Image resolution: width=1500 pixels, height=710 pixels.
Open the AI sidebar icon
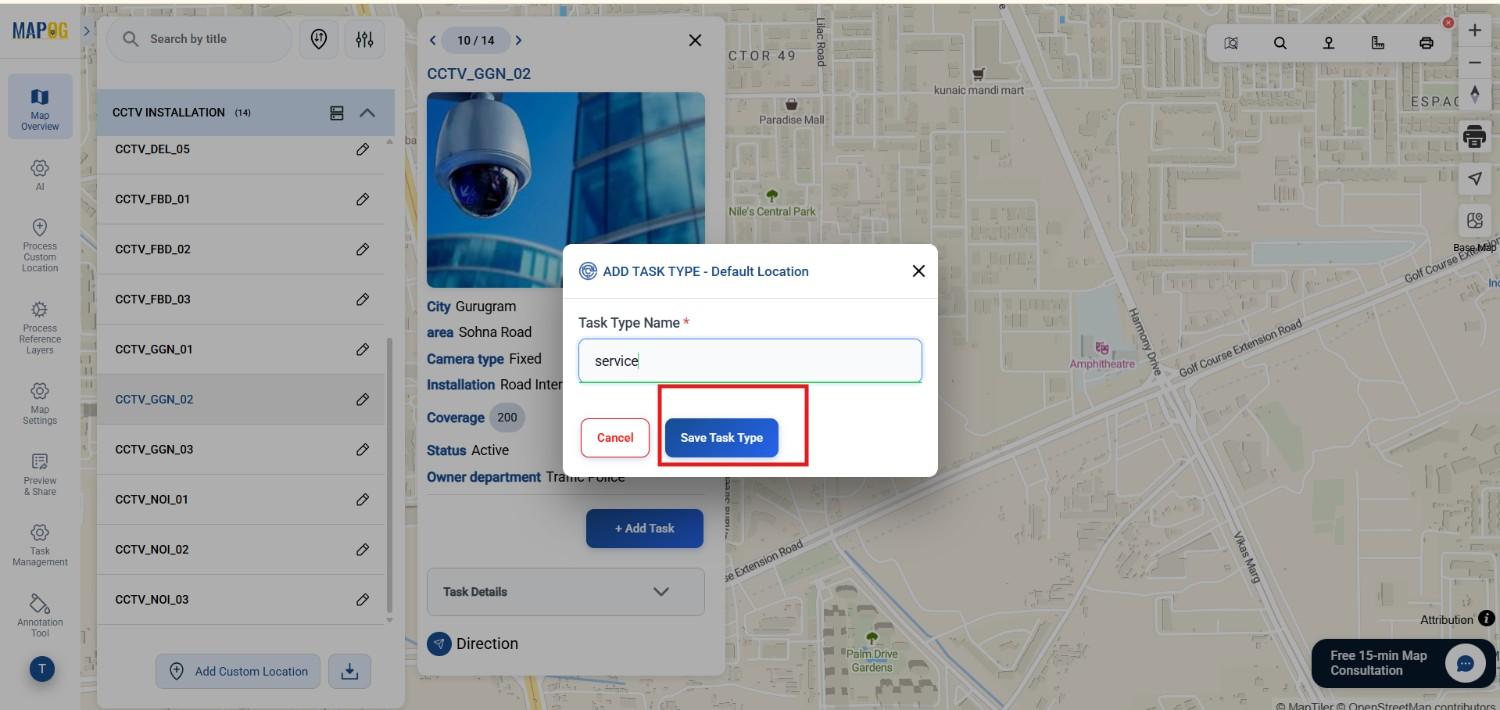40,174
